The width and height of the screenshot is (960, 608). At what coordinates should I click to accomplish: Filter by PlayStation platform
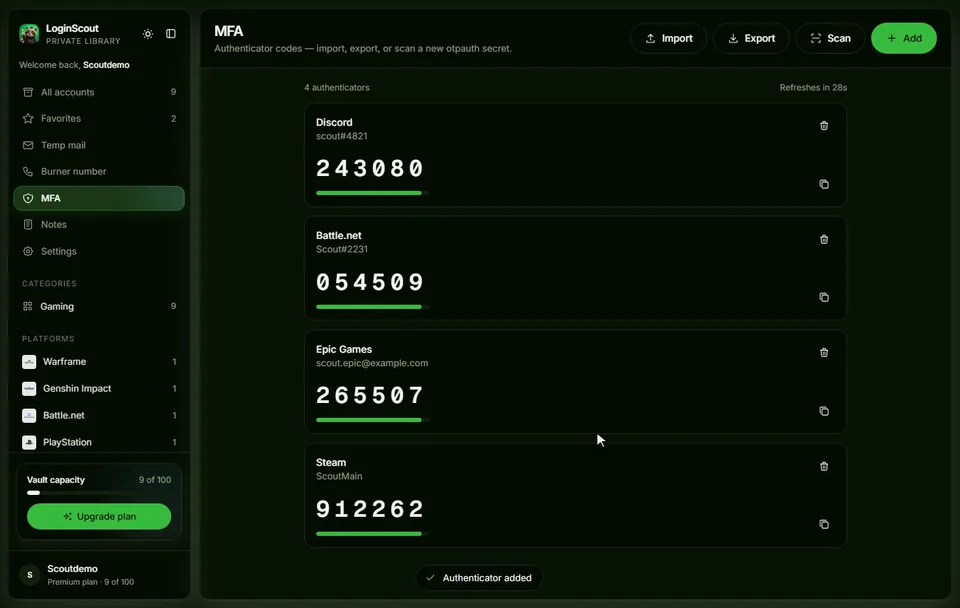99,442
